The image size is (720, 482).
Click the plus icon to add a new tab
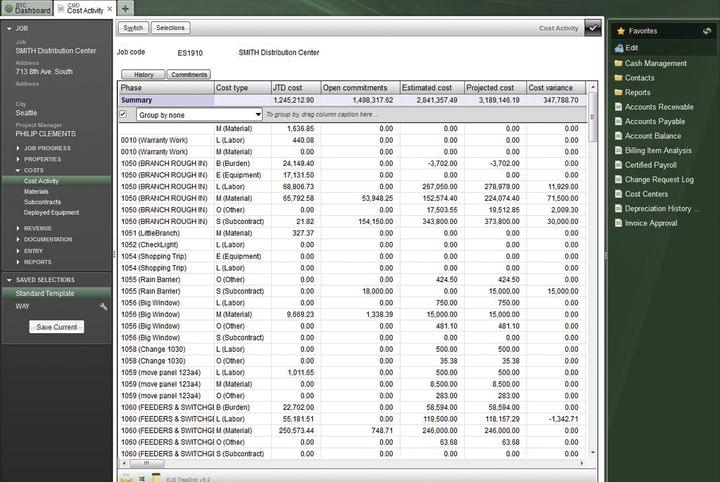click(125, 8)
